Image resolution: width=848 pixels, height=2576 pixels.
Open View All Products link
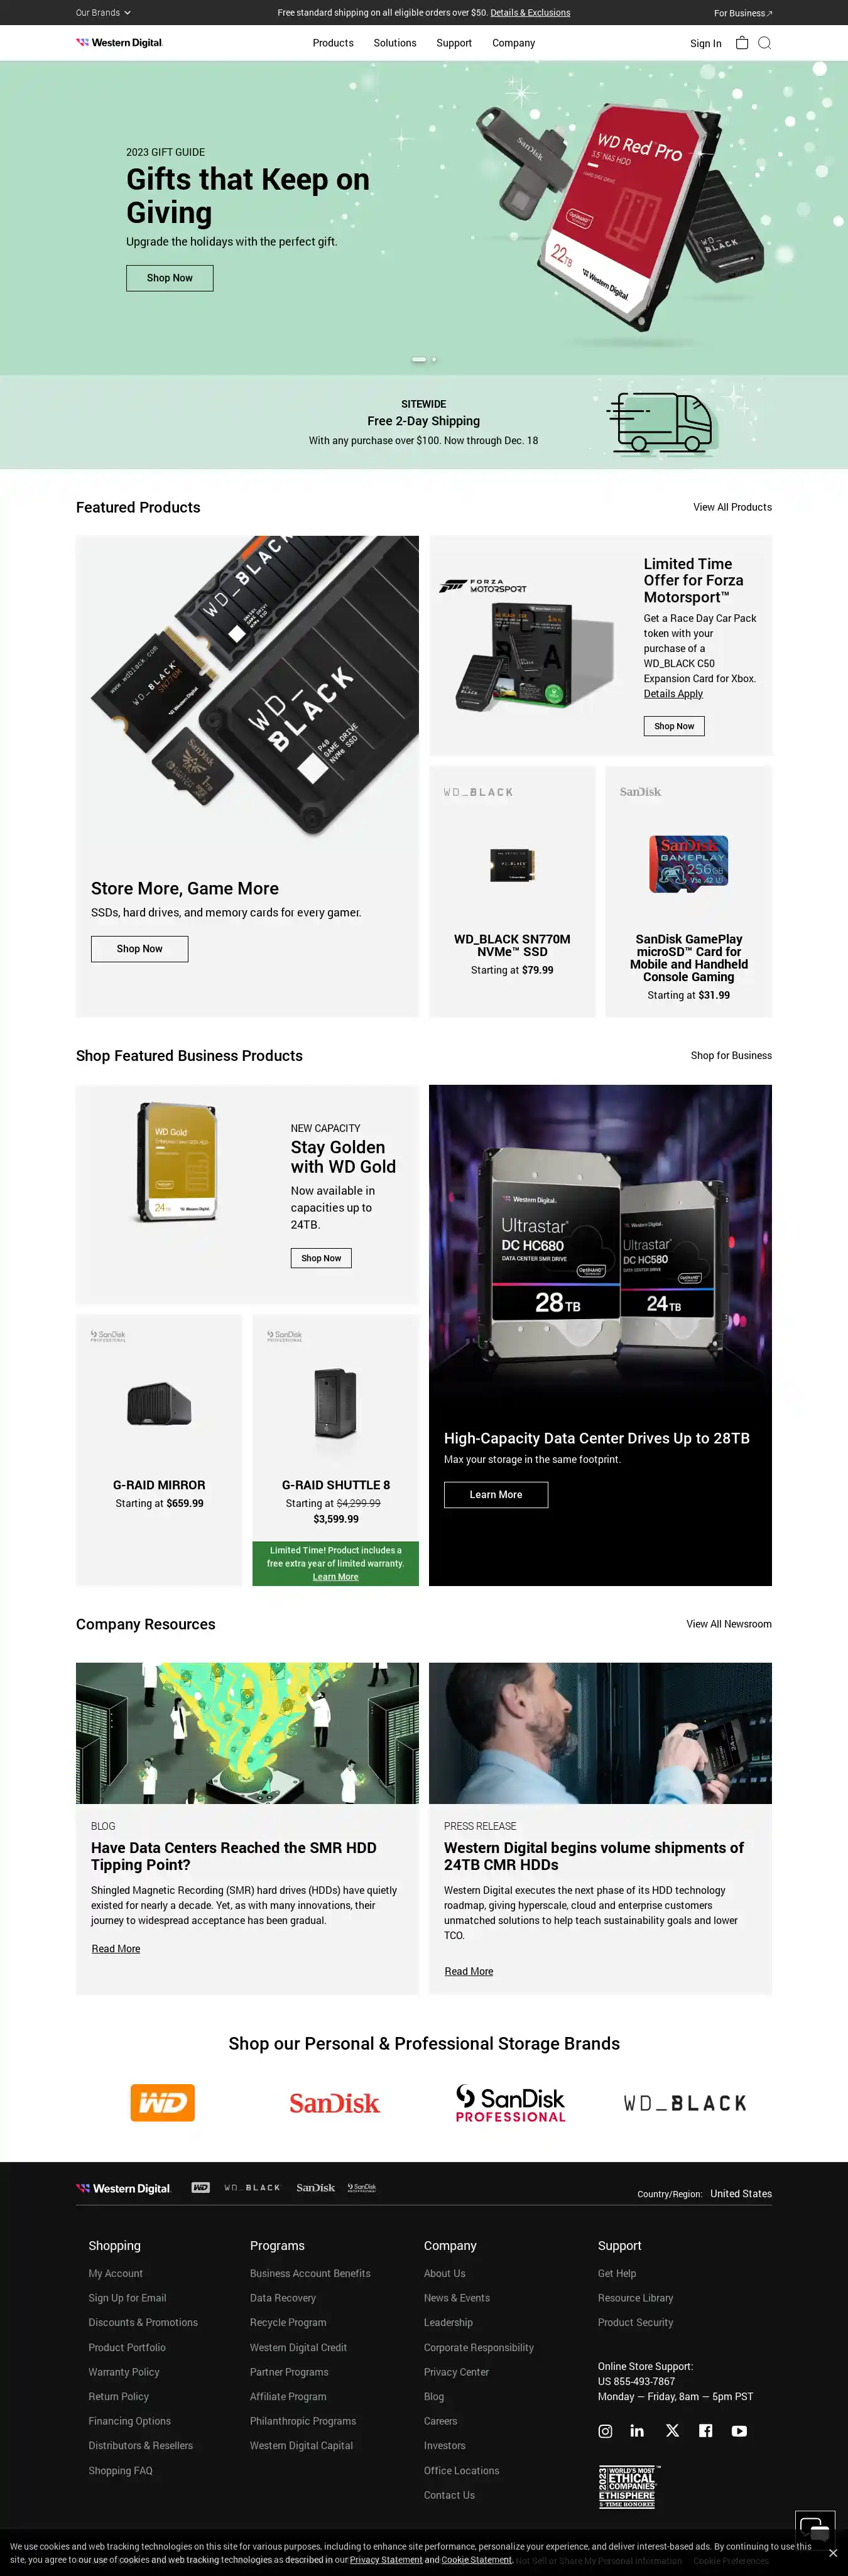(732, 507)
